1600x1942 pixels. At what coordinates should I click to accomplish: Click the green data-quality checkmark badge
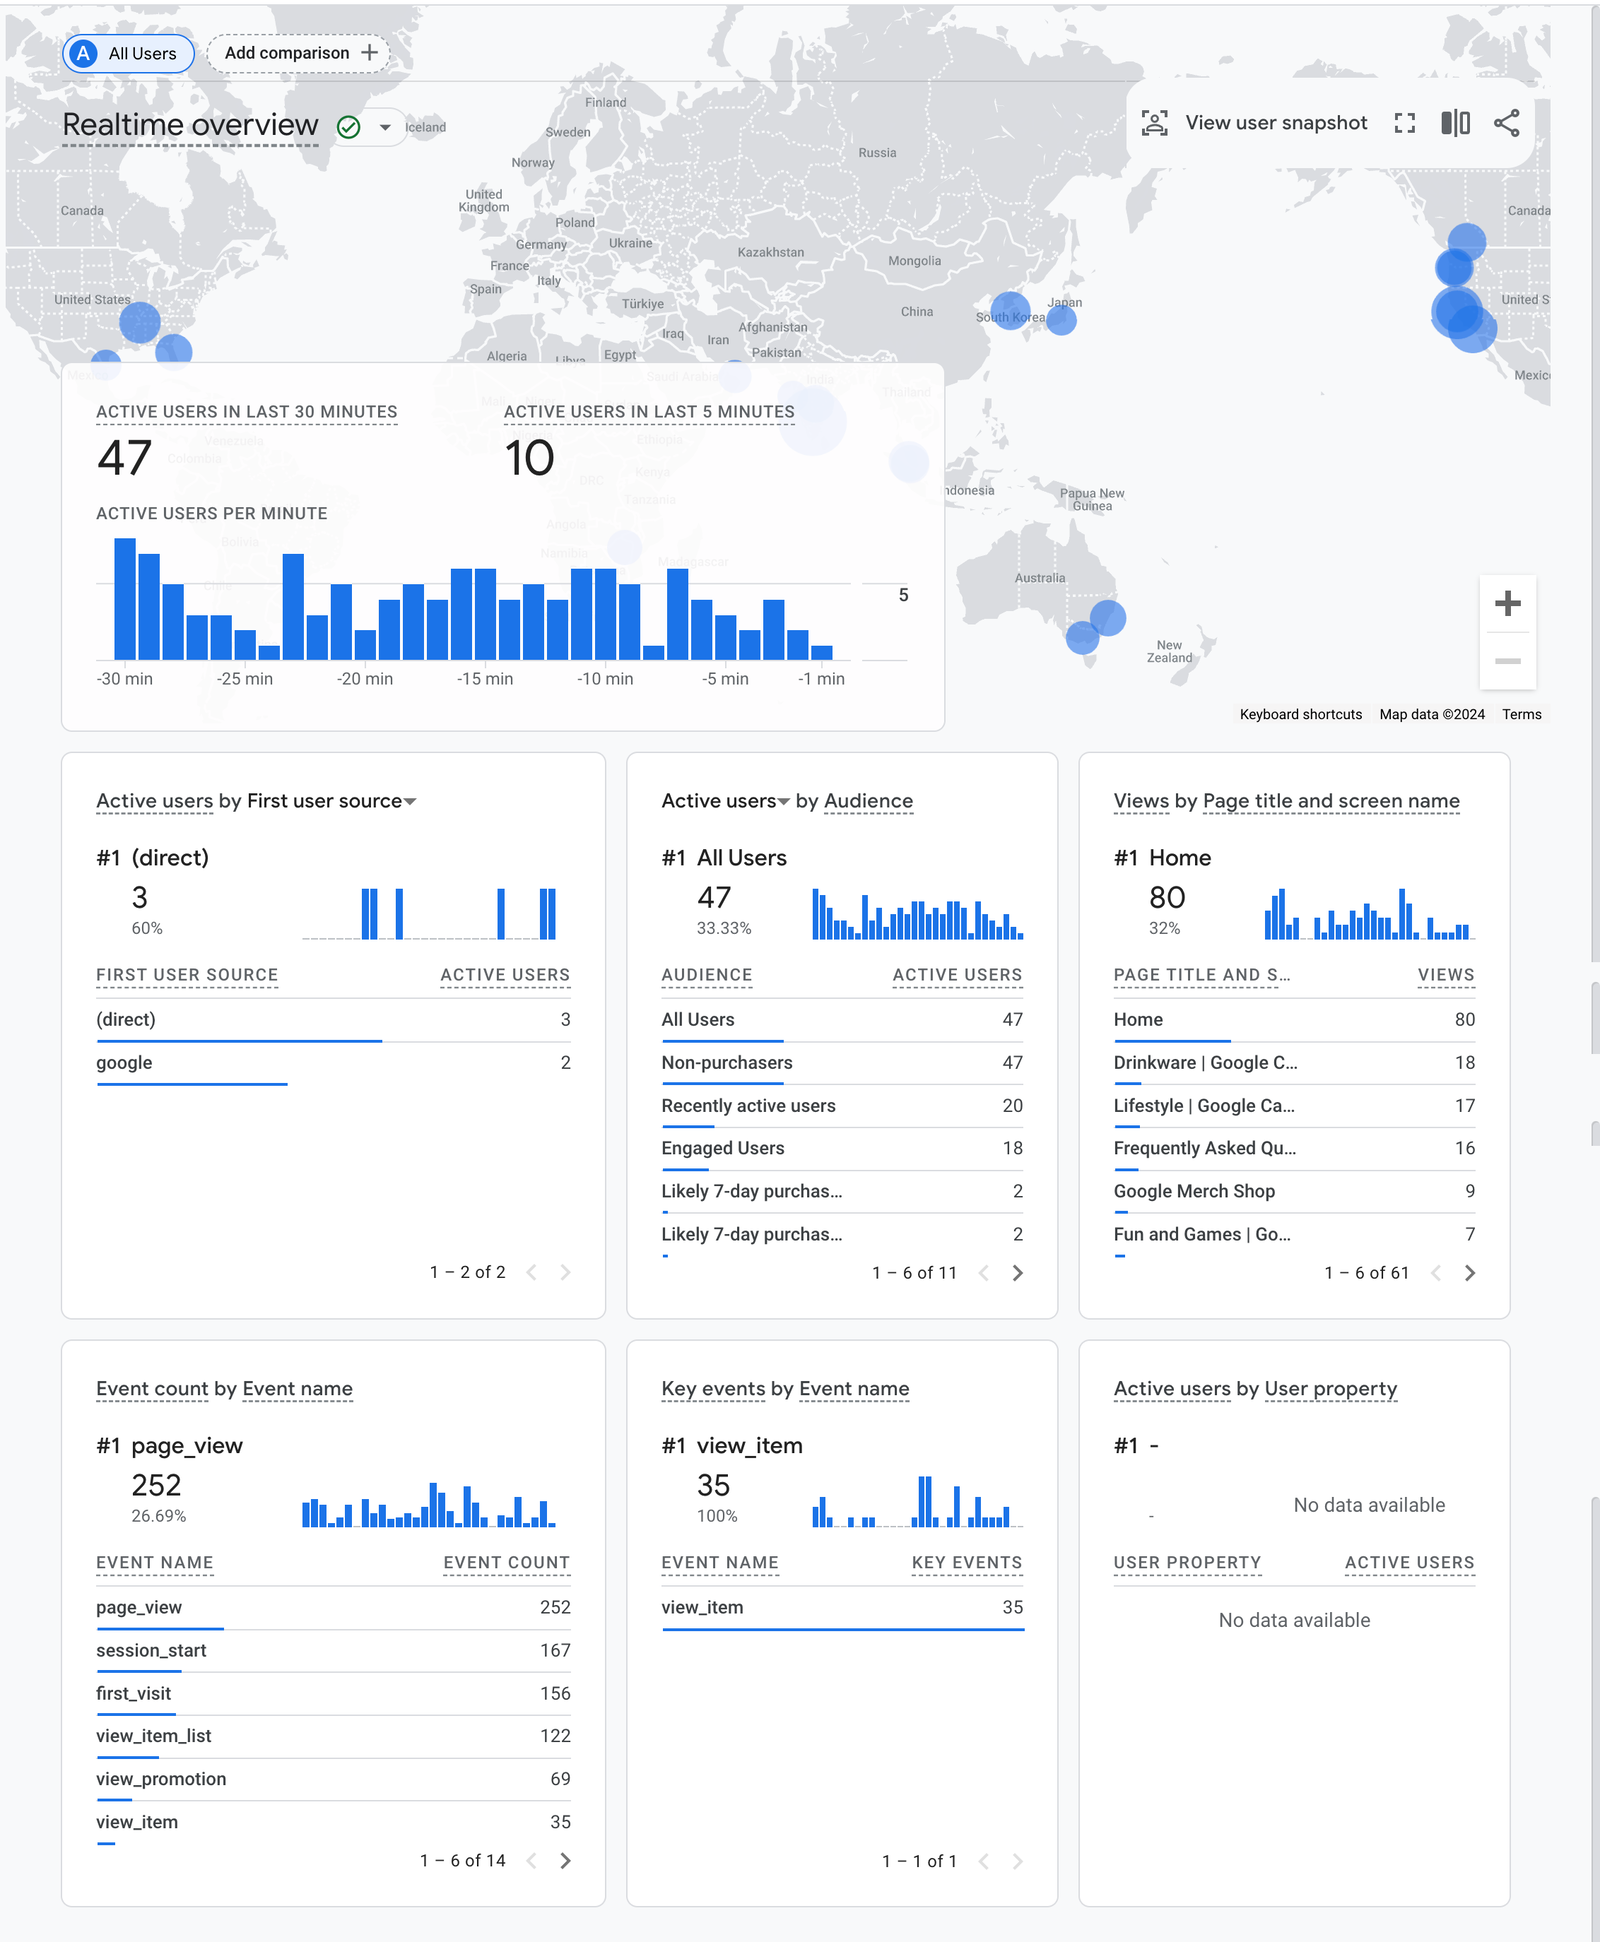pyautogui.click(x=348, y=126)
